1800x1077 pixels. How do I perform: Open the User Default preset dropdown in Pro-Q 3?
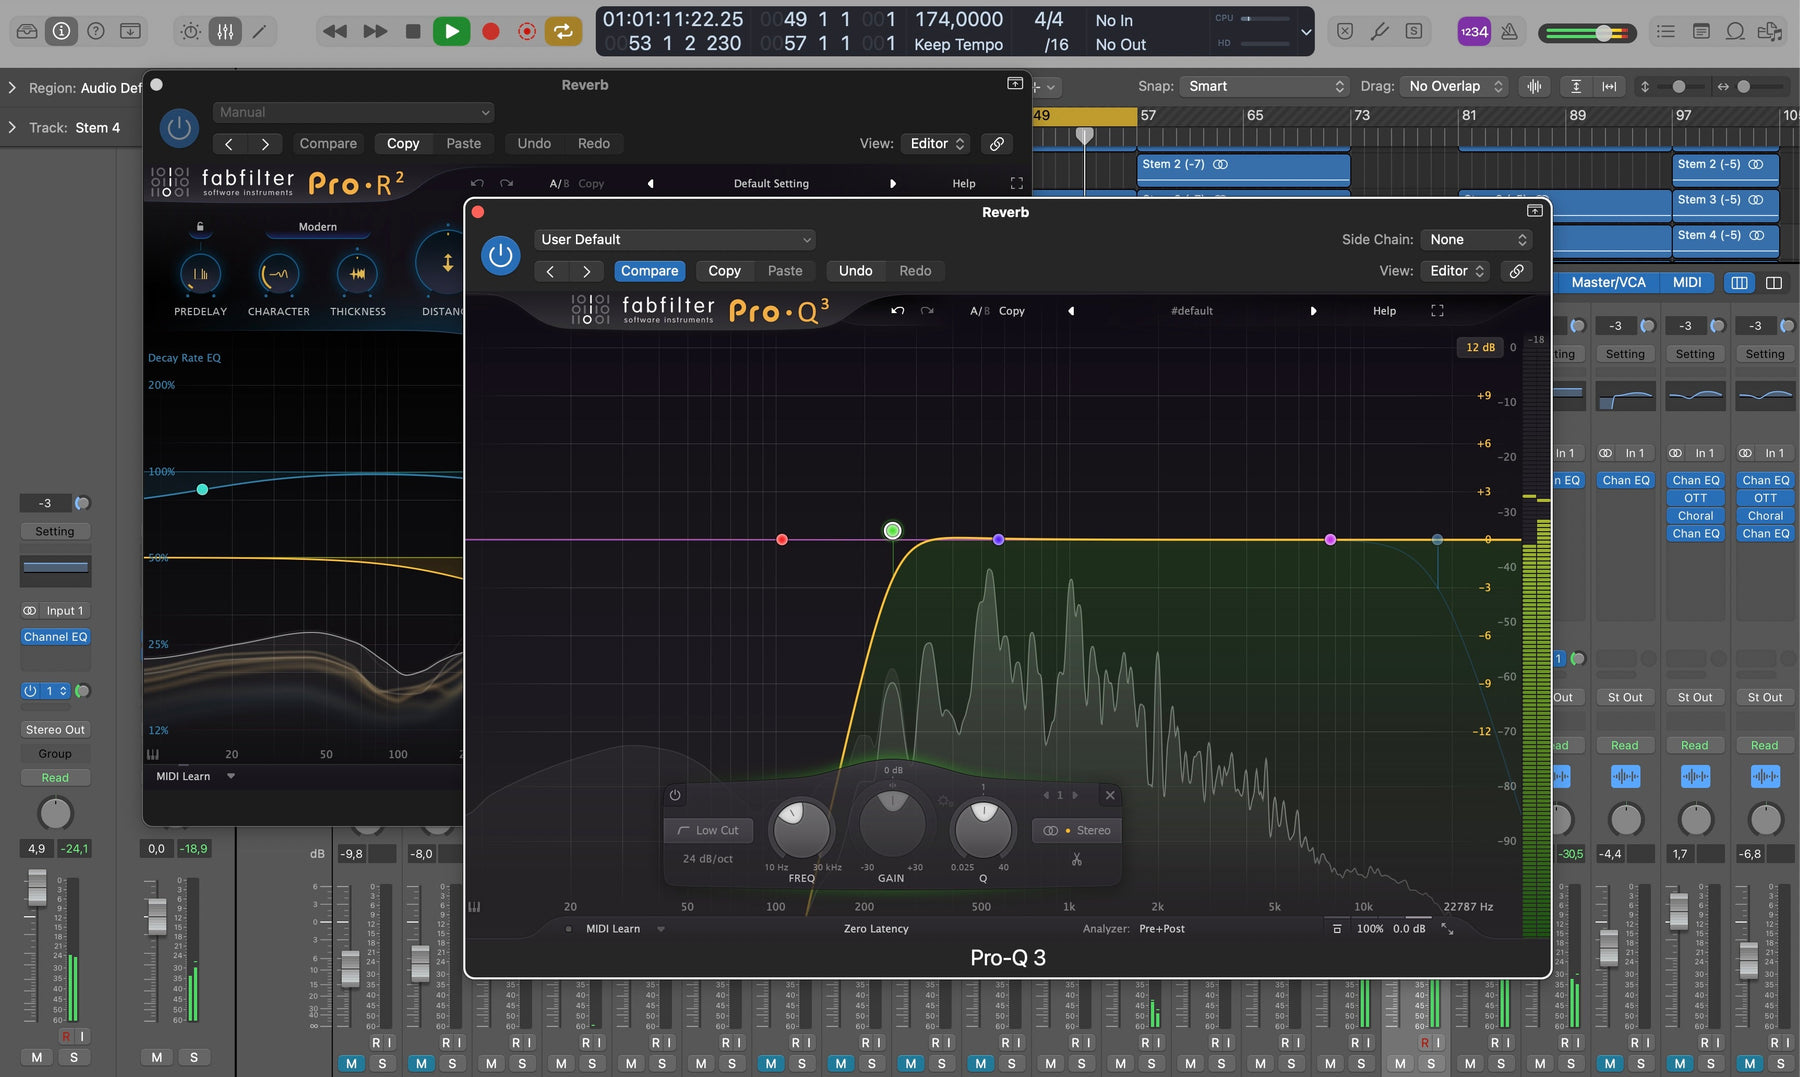click(675, 239)
